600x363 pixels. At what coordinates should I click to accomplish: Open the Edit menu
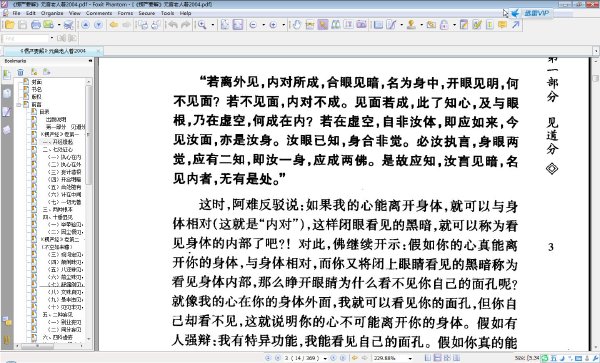(x=31, y=13)
